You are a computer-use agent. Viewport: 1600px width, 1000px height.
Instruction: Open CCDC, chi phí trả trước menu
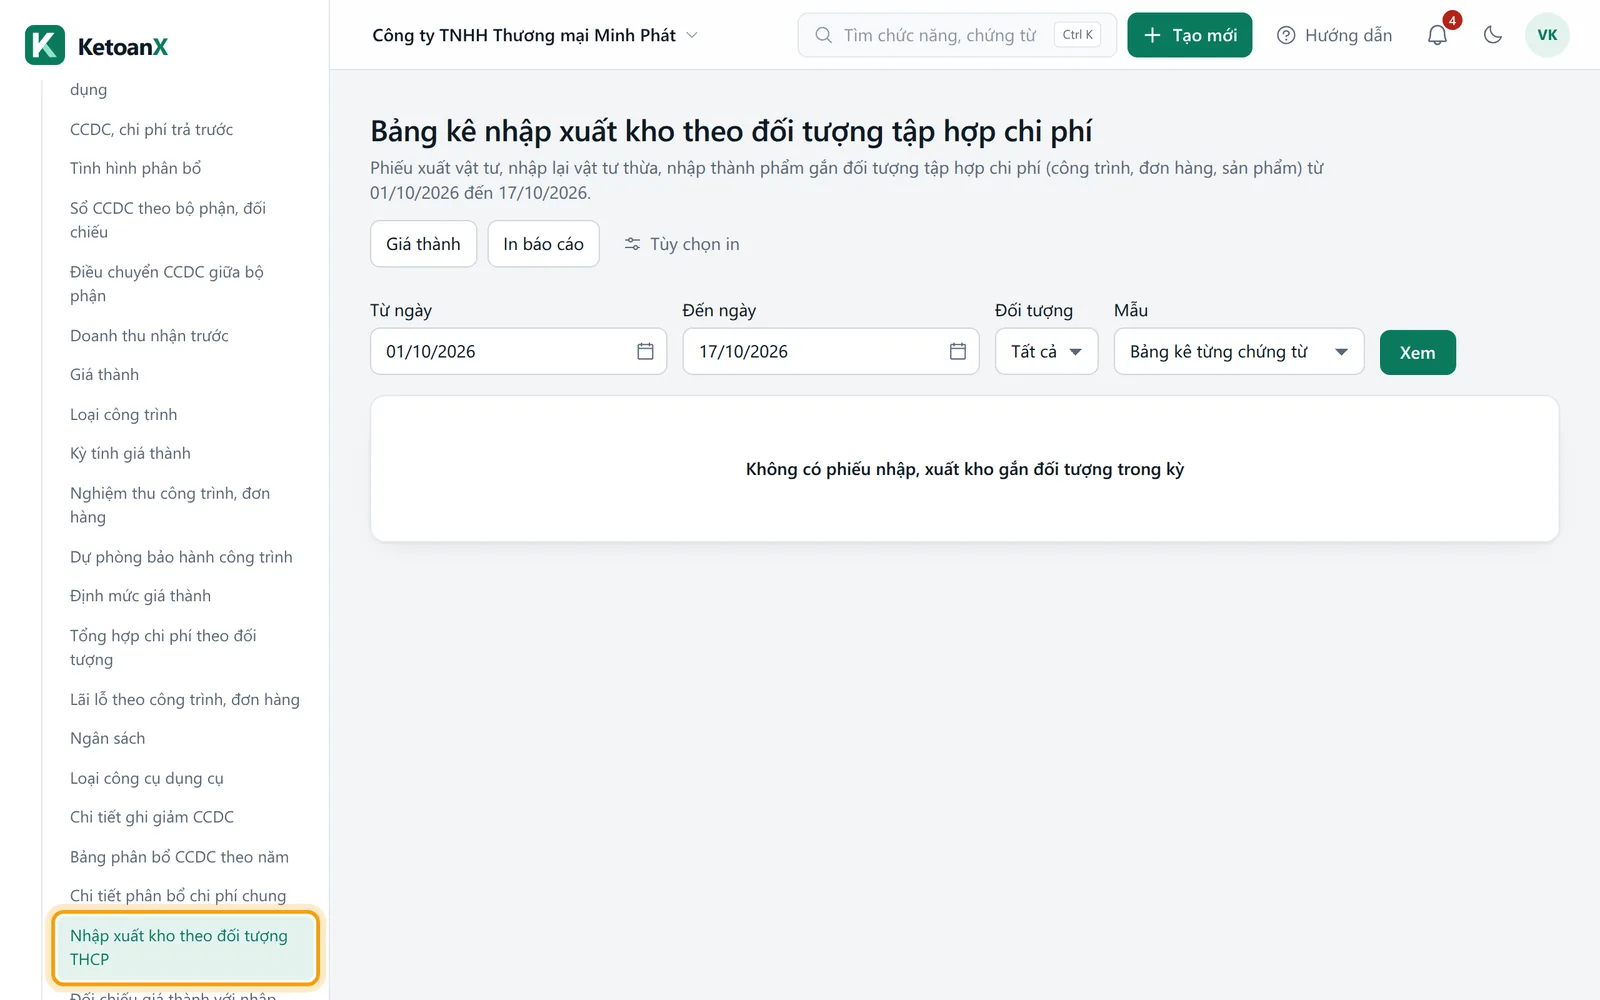151,129
